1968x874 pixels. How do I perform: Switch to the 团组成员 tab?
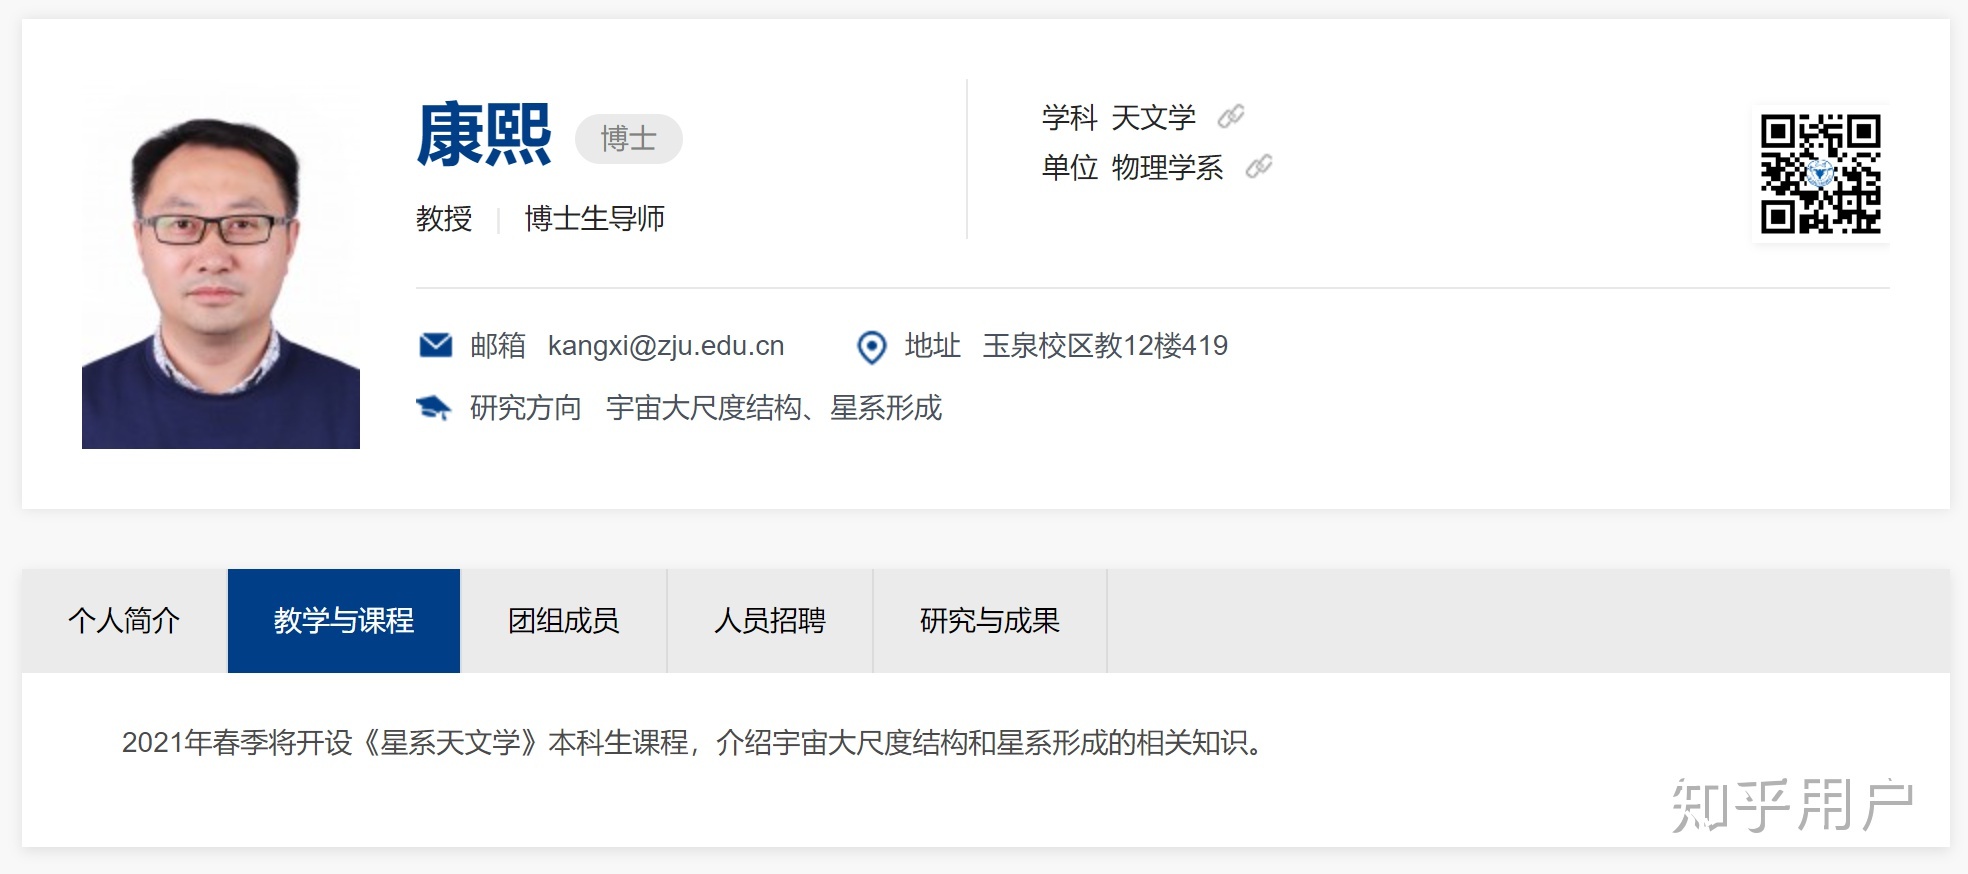[x=563, y=621]
